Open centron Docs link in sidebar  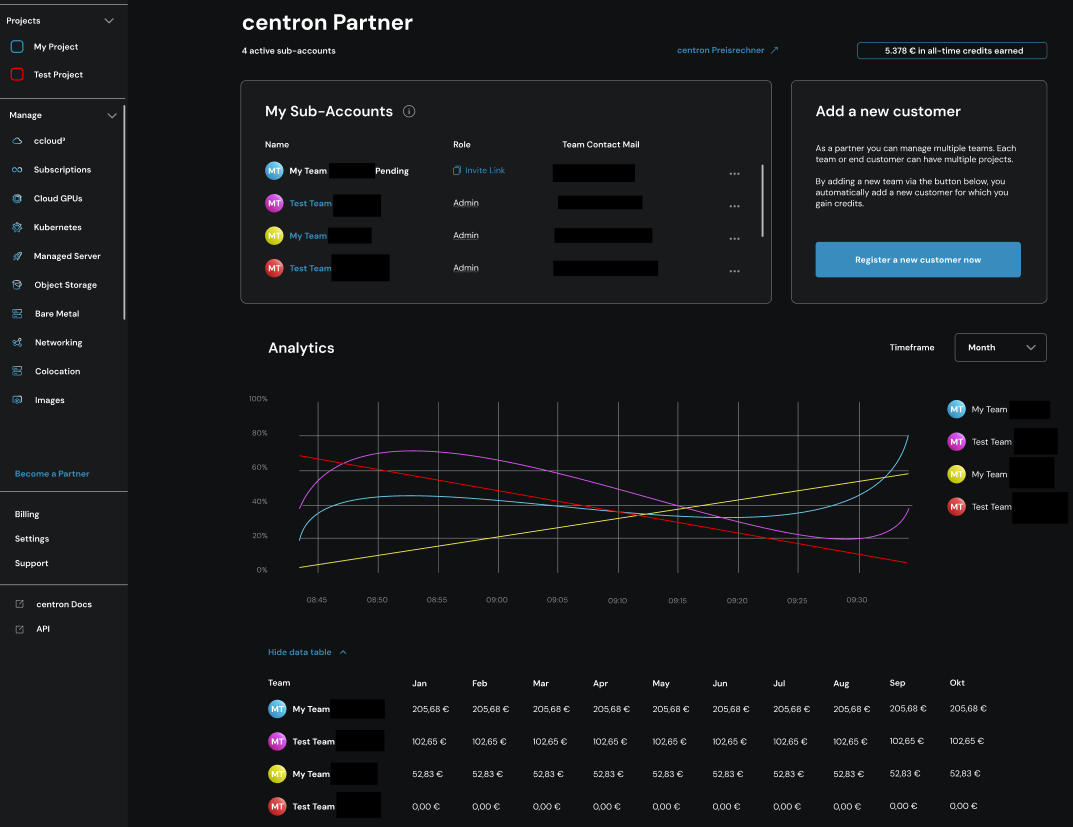click(x=64, y=604)
